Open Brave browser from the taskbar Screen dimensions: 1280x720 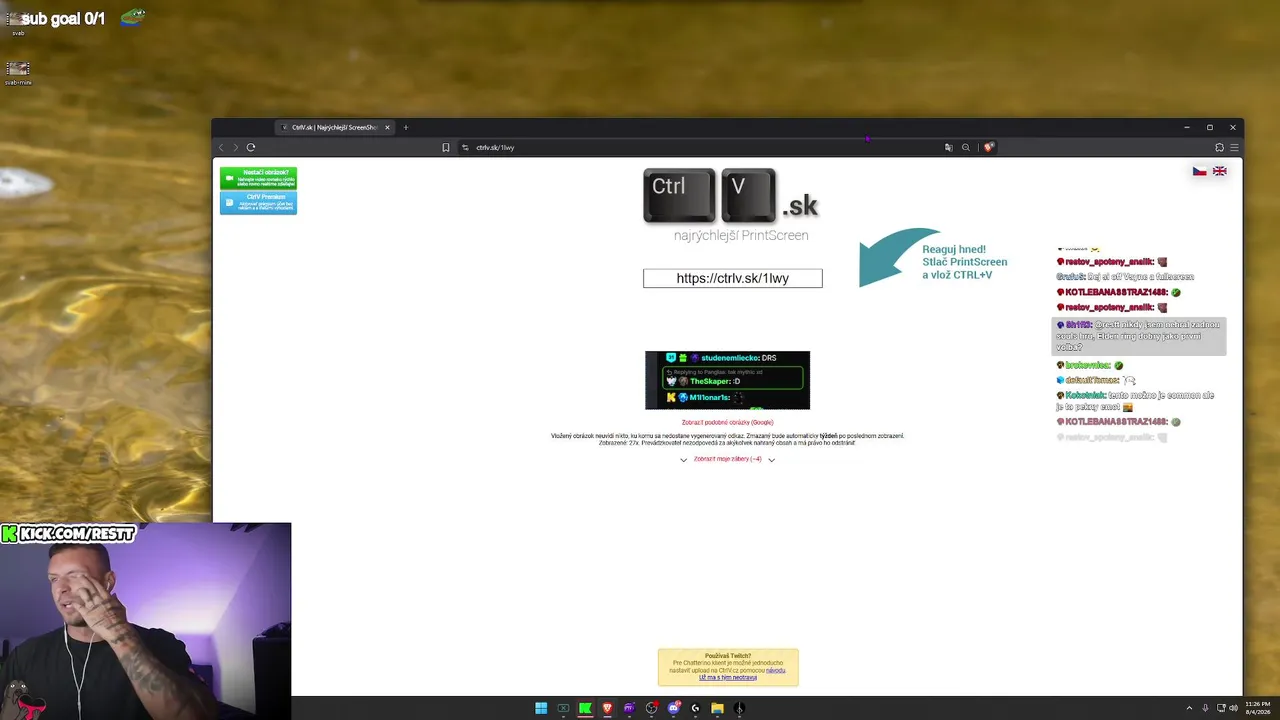[607, 708]
